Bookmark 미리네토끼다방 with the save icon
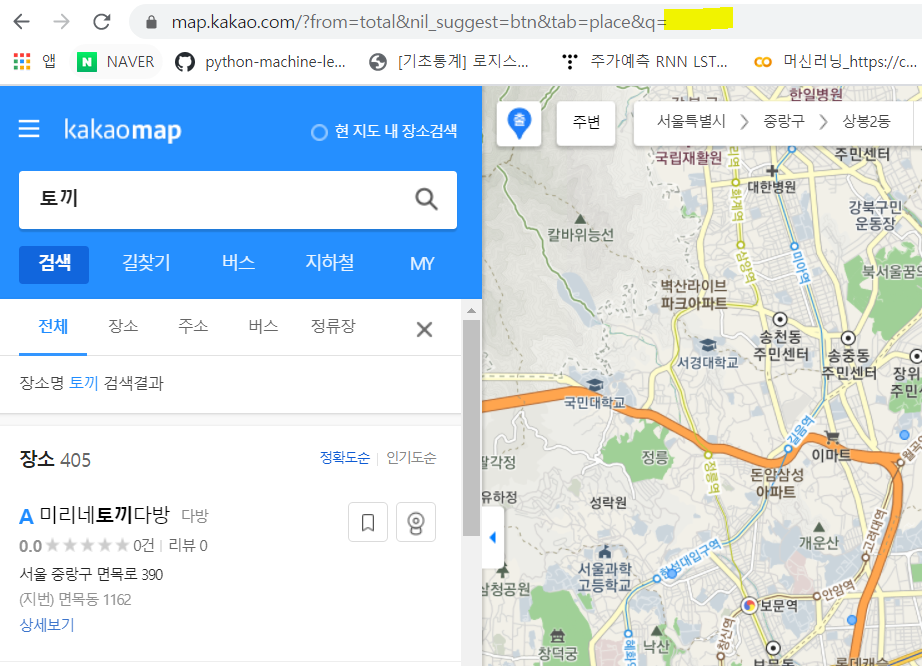 pos(368,522)
